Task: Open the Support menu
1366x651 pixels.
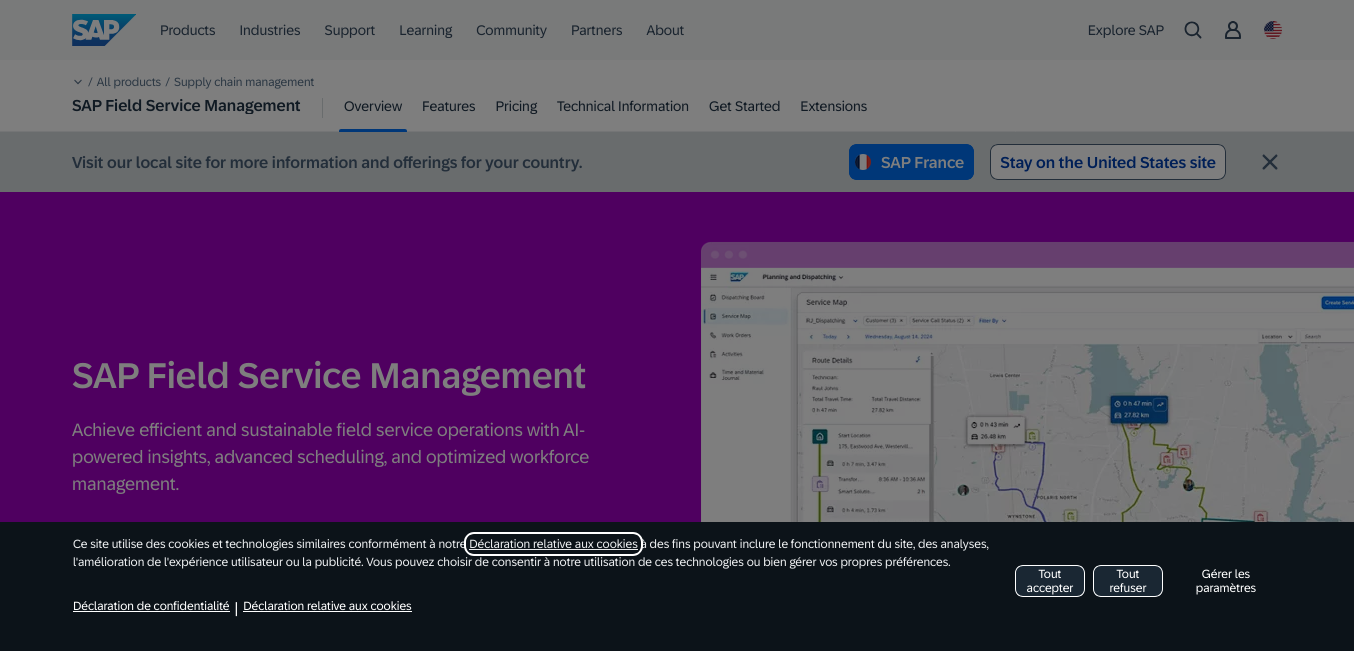Action: tap(350, 30)
